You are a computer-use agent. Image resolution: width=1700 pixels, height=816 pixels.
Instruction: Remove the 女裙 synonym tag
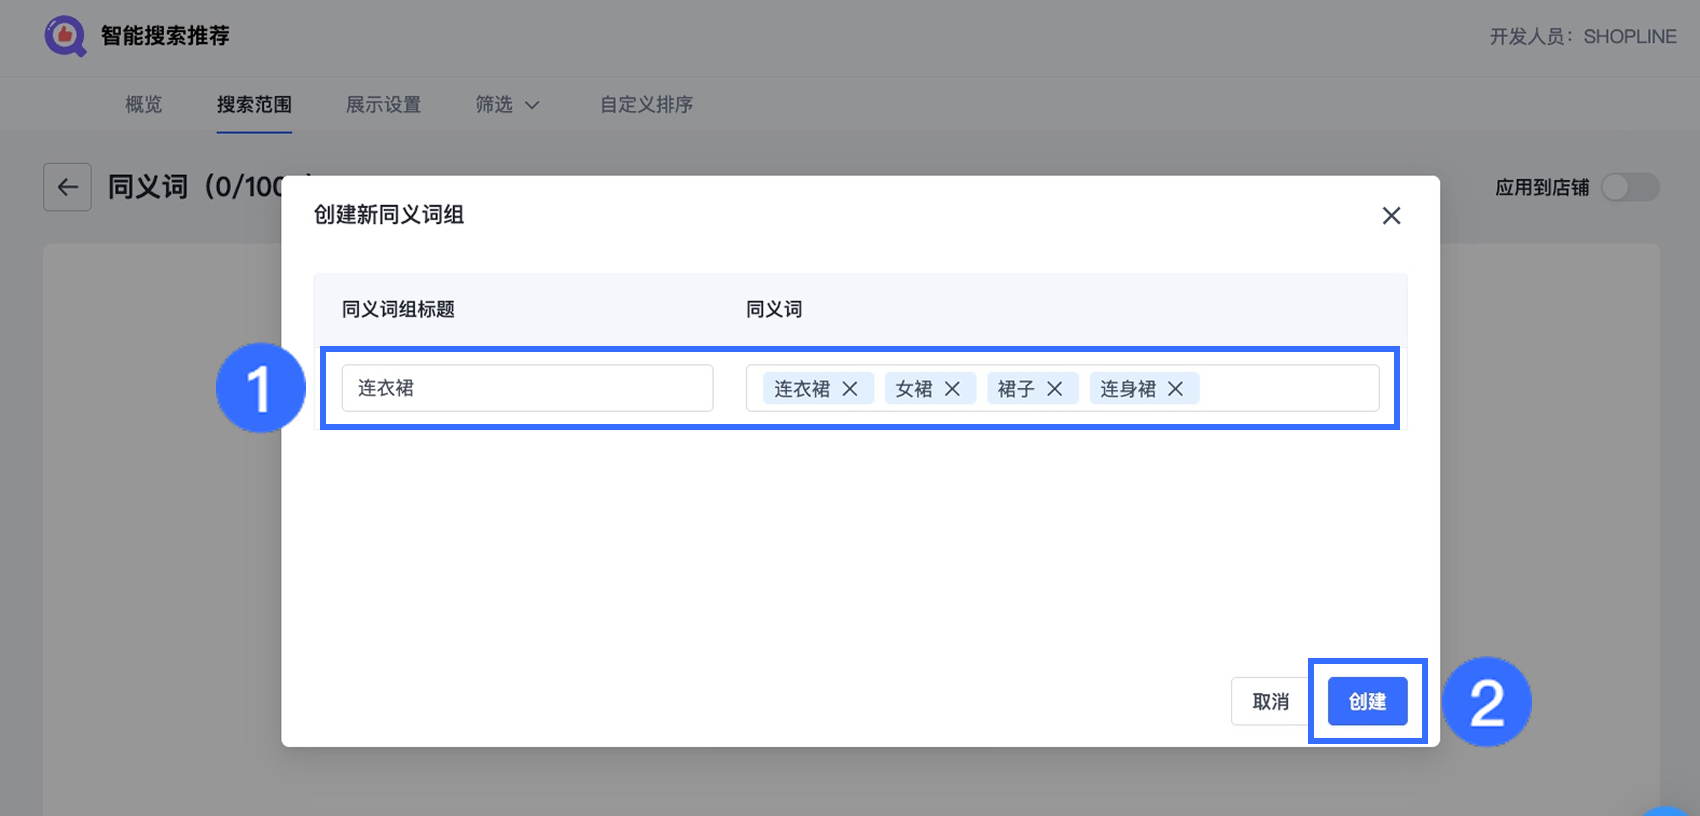point(952,389)
